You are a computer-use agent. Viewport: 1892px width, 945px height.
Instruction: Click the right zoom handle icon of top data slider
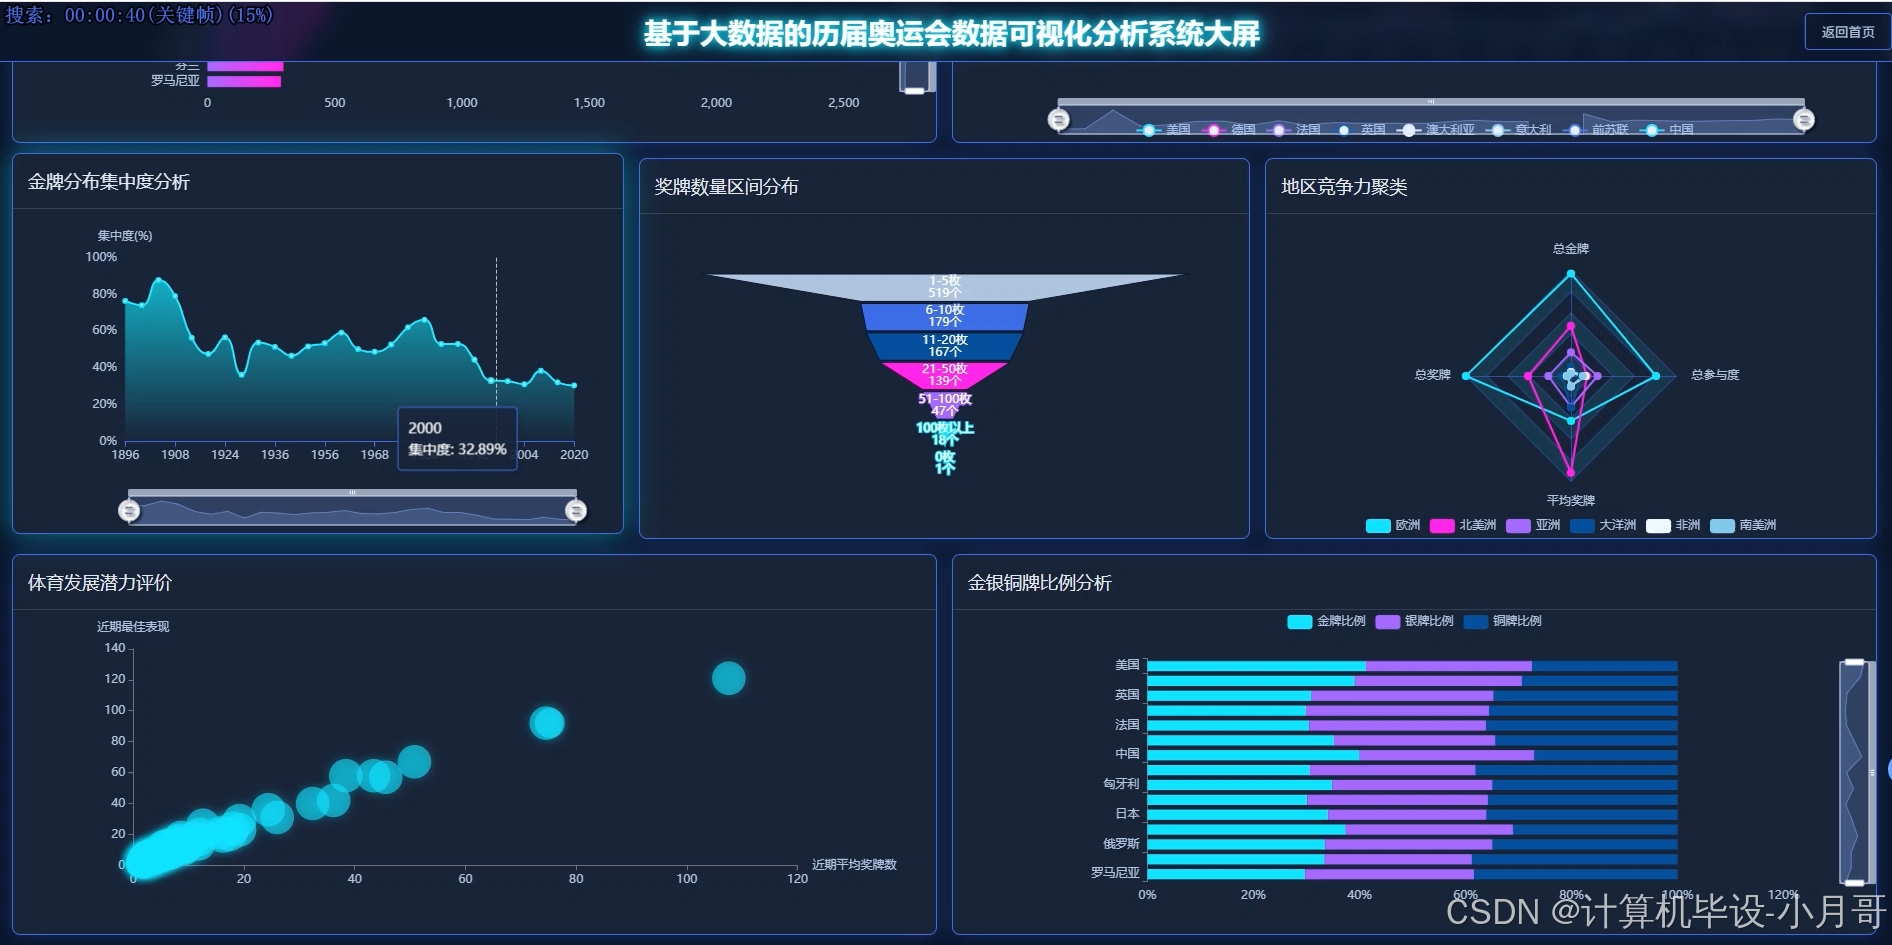click(x=1804, y=119)
